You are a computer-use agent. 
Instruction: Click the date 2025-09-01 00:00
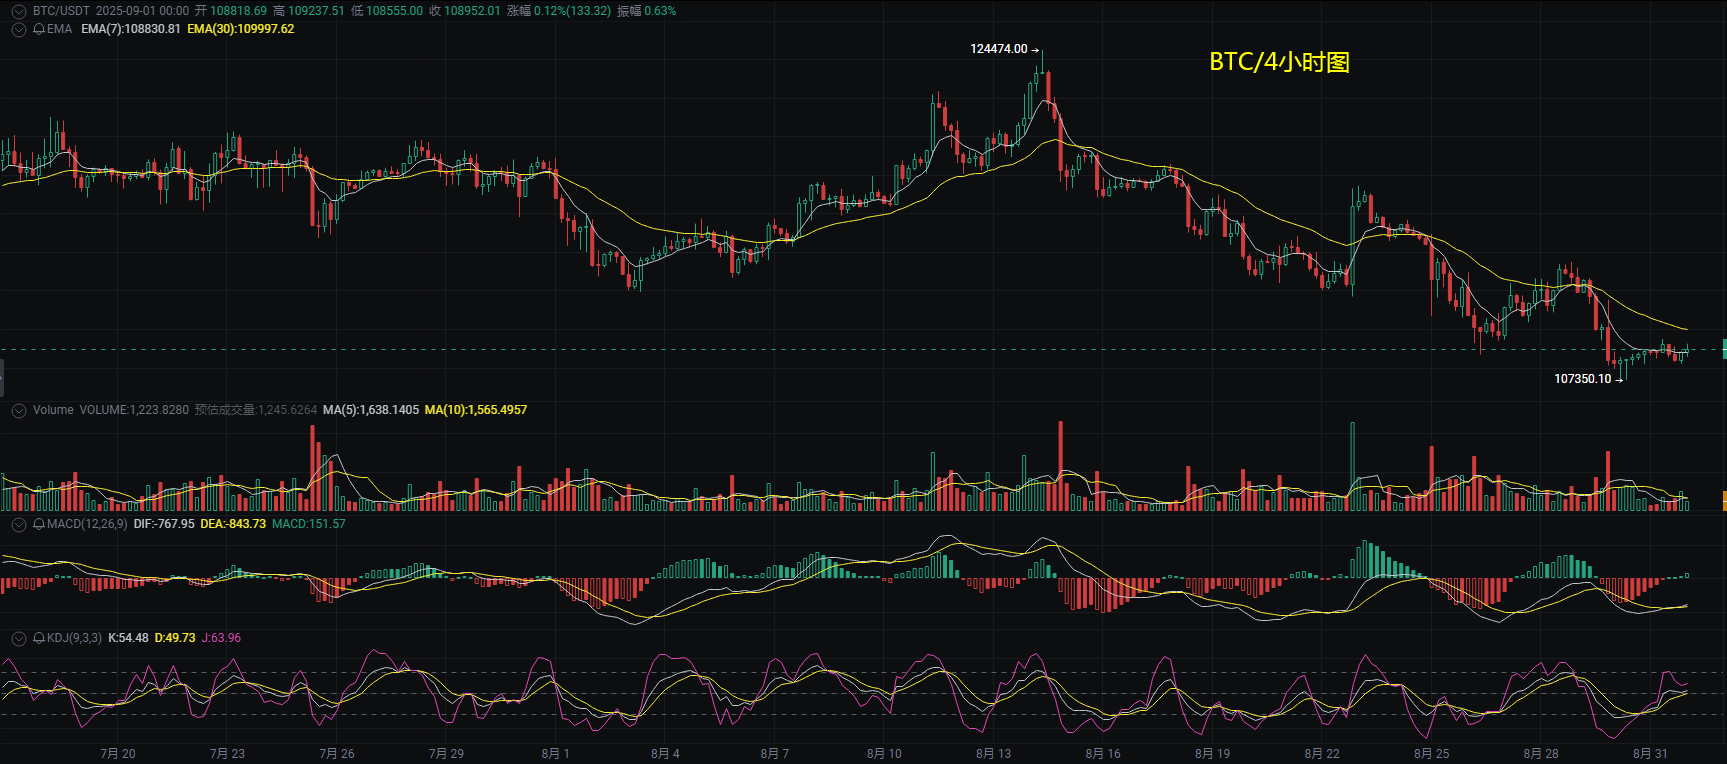pyautogui.click(x=142, y=11)
